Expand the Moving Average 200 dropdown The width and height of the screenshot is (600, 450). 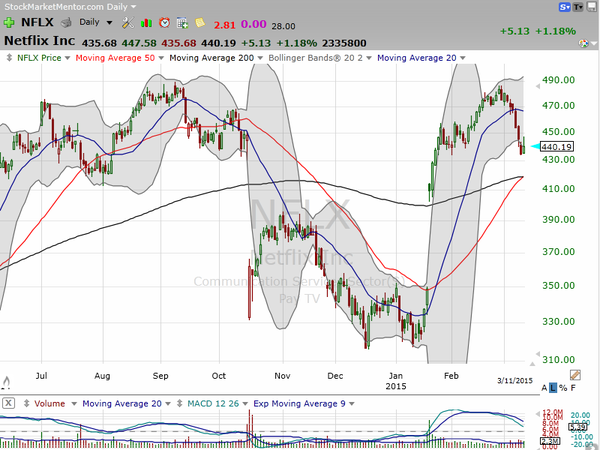coord(260,58)
